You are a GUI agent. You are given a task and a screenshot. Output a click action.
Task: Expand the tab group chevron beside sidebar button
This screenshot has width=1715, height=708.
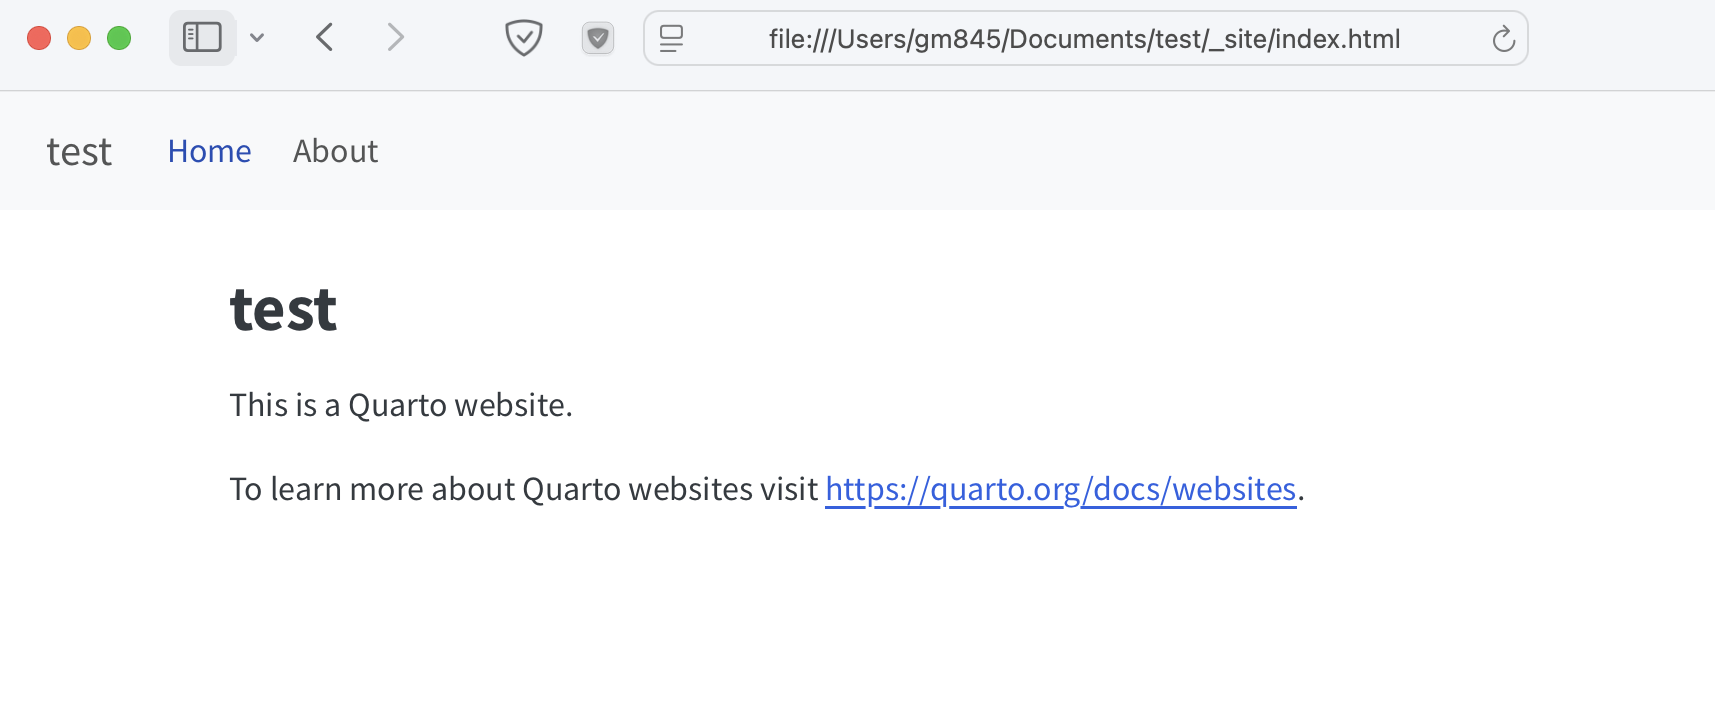[x=257, y=38]
